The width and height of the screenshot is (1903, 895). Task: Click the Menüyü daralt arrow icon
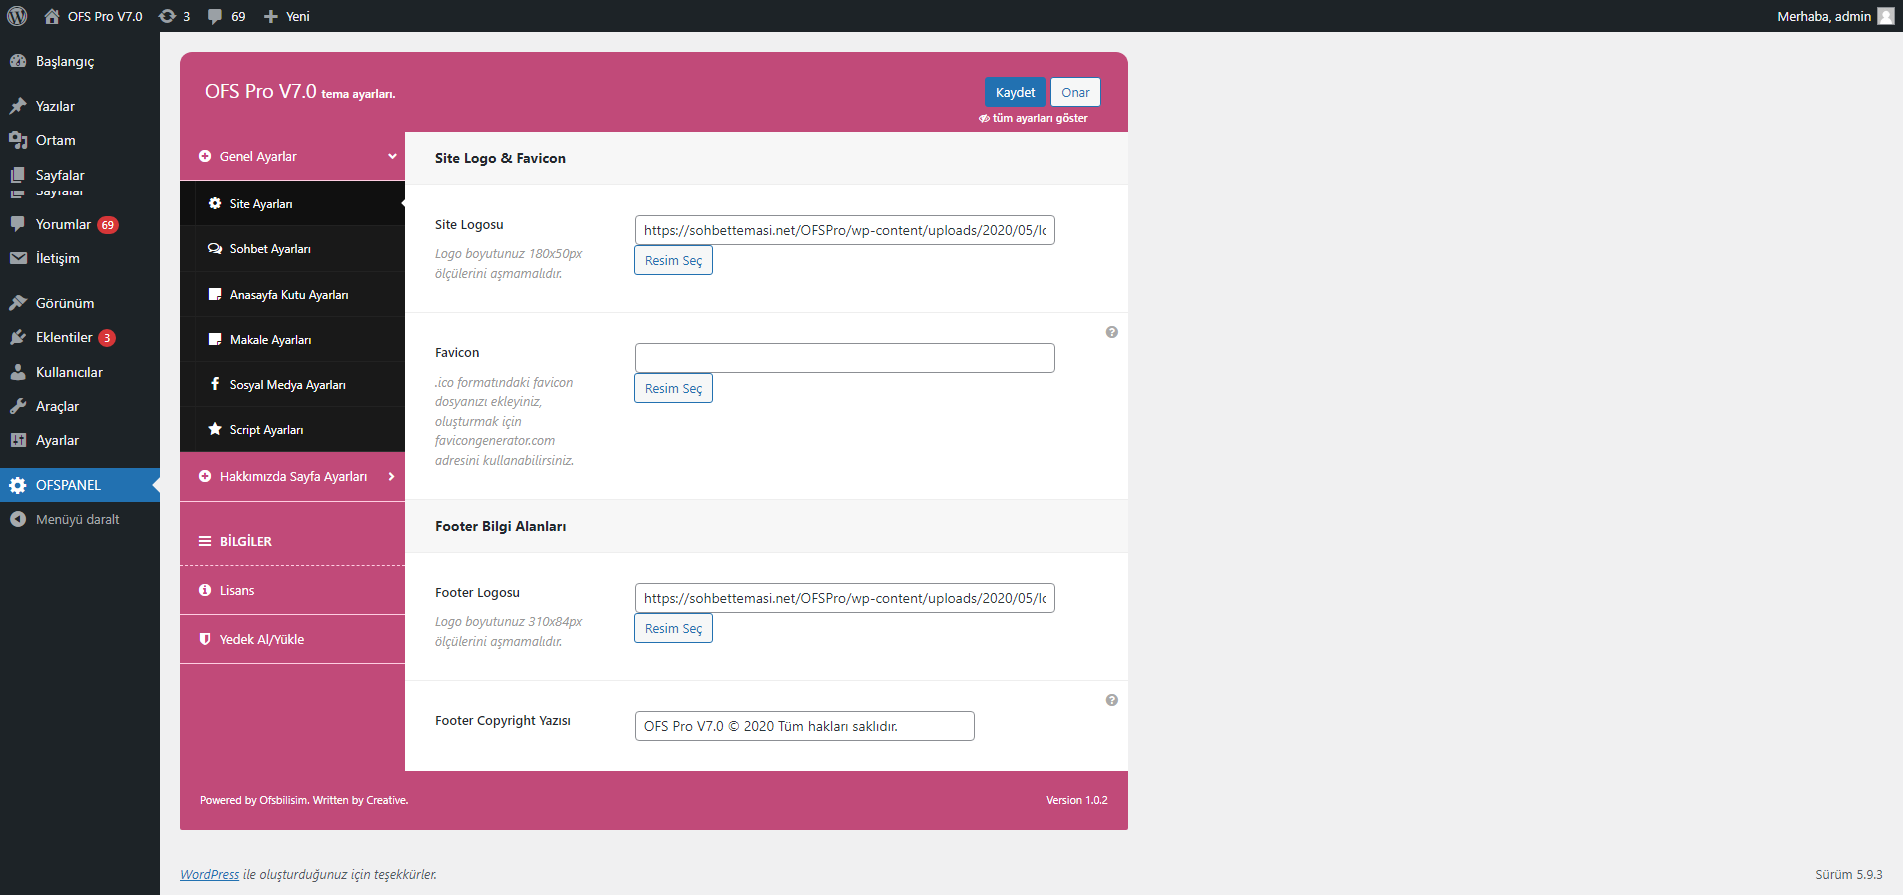[18, 519]
